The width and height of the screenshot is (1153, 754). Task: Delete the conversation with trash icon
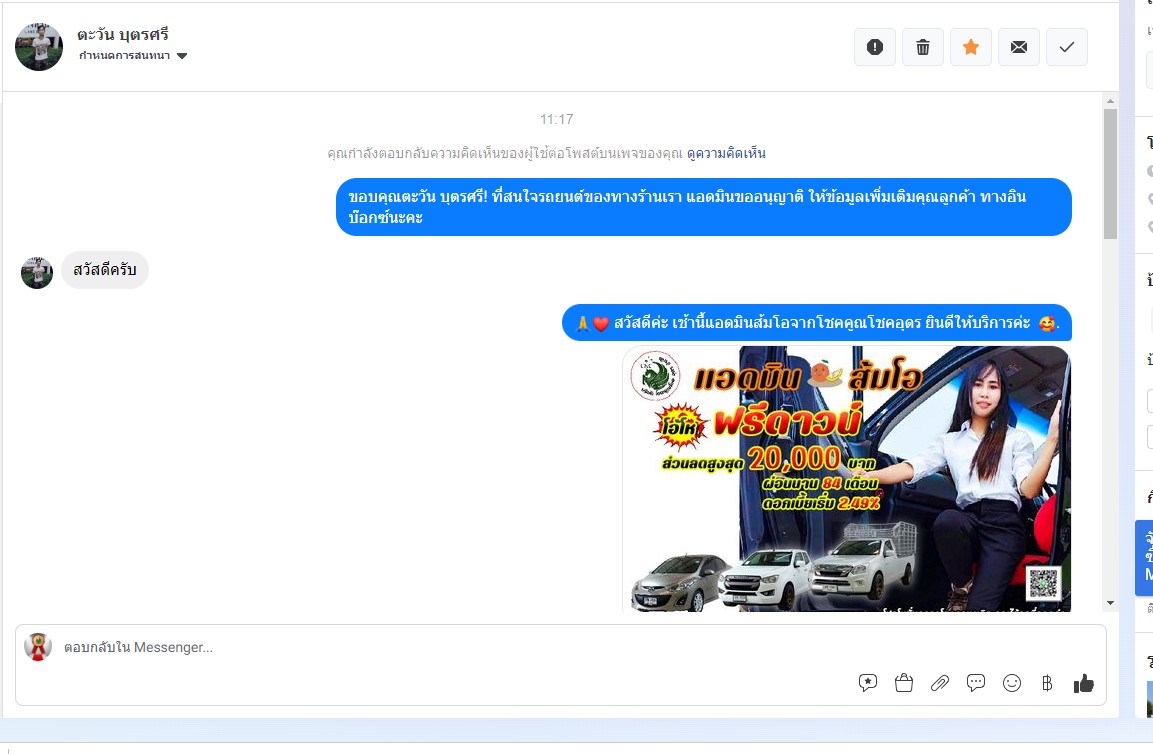(x=922, y=47)
